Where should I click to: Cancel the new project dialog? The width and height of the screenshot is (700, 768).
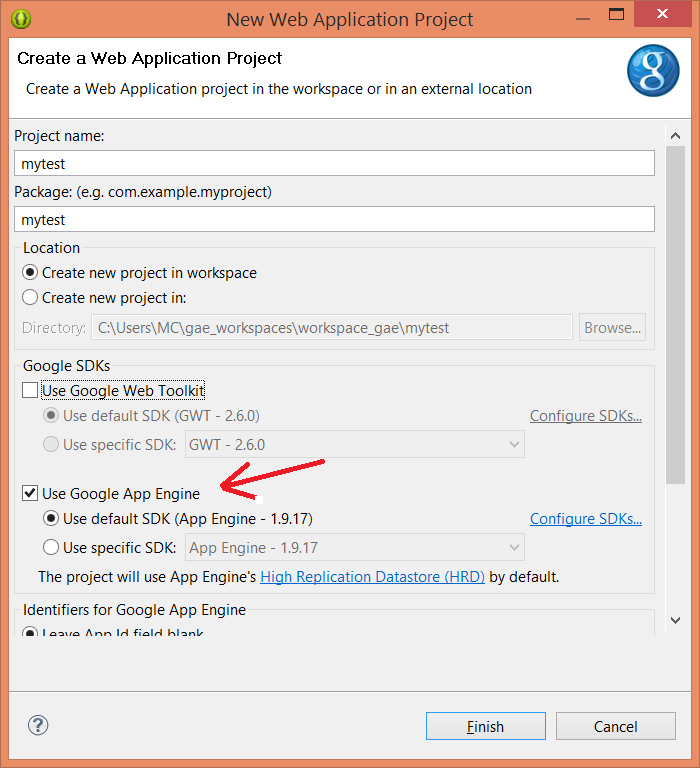pos(616,726)
